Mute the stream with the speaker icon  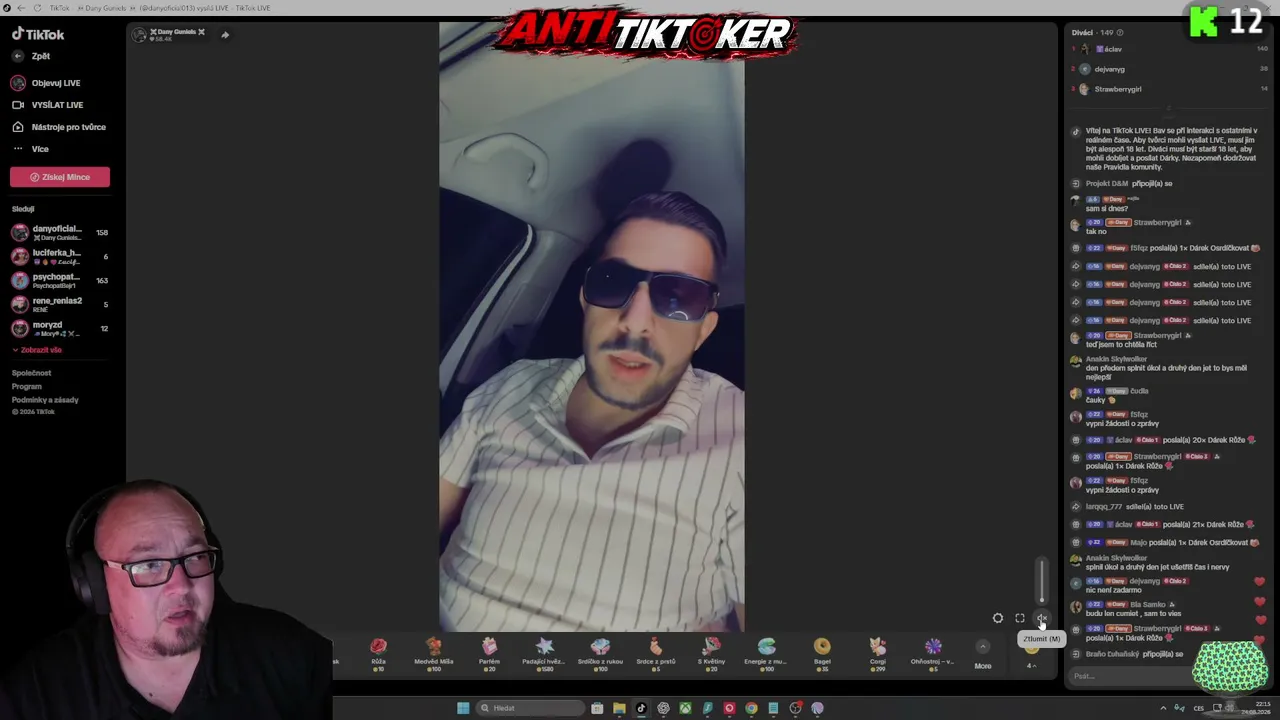1042,619
